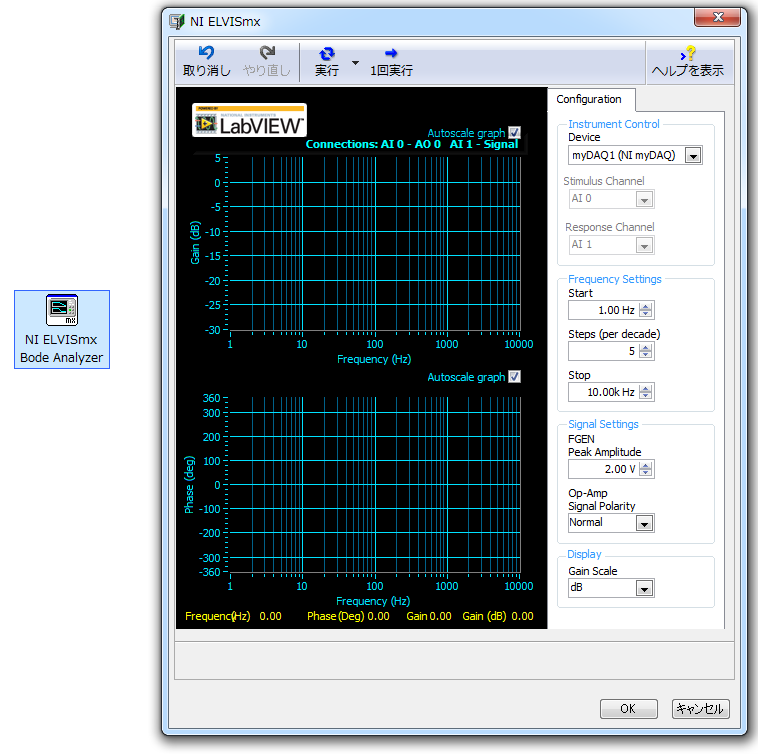The image size is (758, 754).
Task: Increment the Steps per decade stepper
Action: pyautogui.click(x=646, y=348)
